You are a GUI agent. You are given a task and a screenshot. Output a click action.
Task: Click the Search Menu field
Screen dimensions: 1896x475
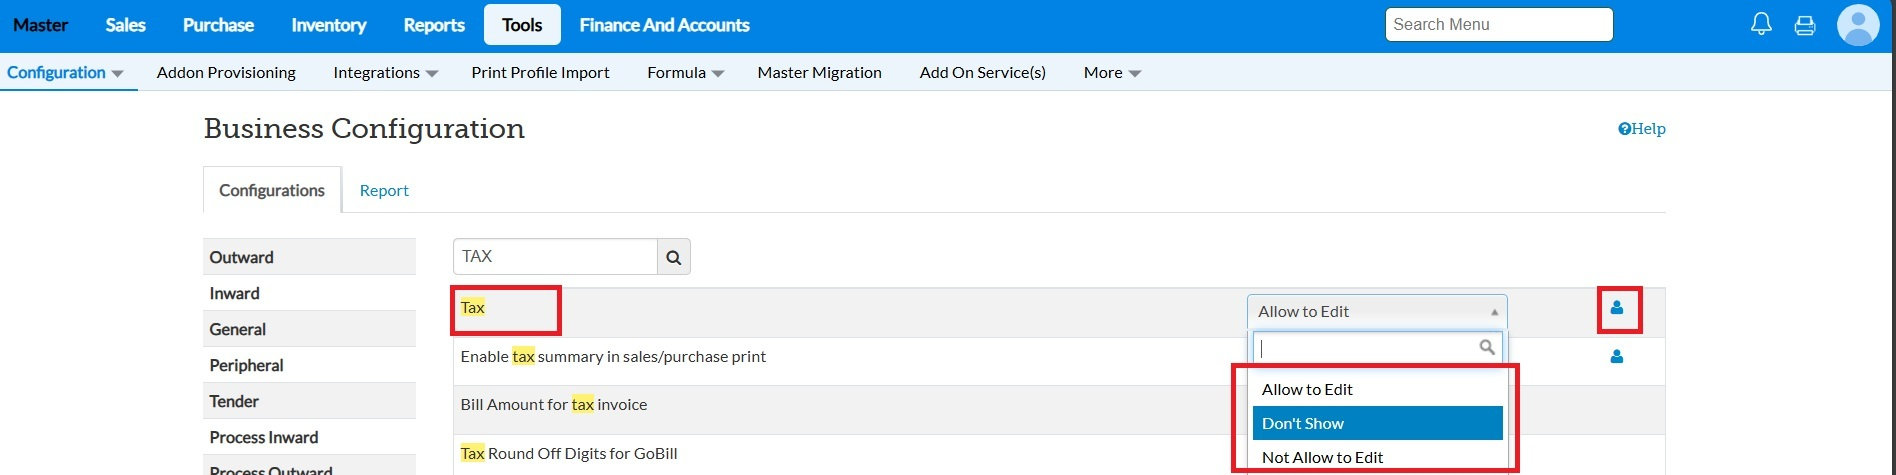tap(1498, 25)
